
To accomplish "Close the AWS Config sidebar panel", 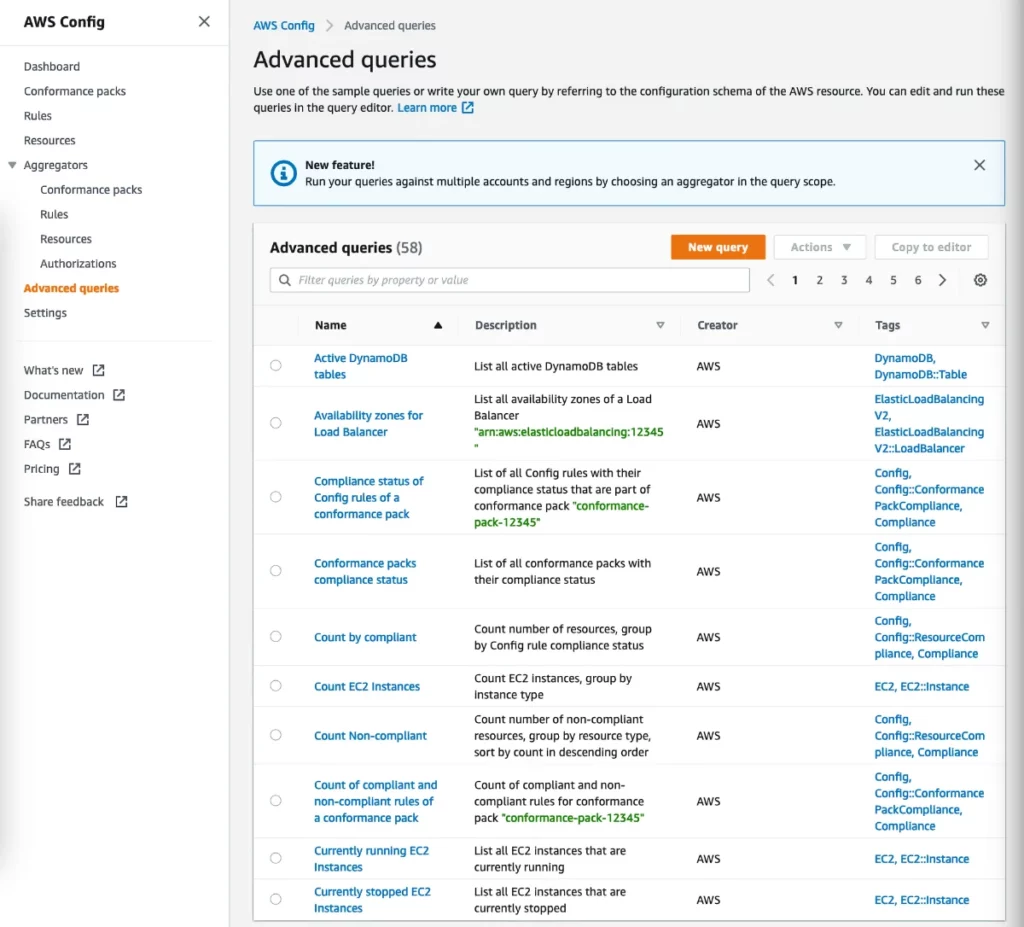I will coord(204,22).
